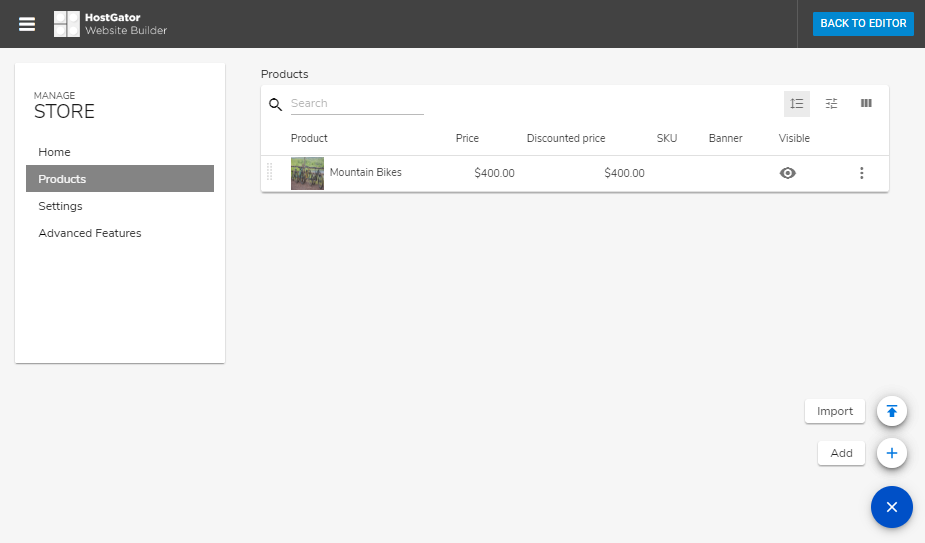Go to Home in store menu
The height and width of the screenshot is (543, 925).
coord(55,152)
